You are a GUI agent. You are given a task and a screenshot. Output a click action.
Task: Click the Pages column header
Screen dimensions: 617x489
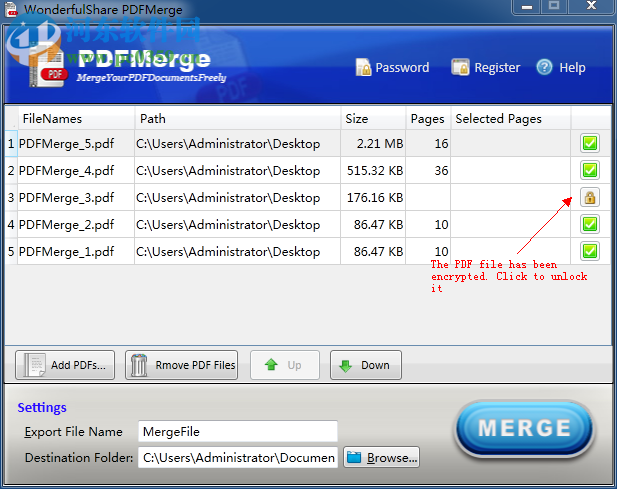click(x=428, y=118)
